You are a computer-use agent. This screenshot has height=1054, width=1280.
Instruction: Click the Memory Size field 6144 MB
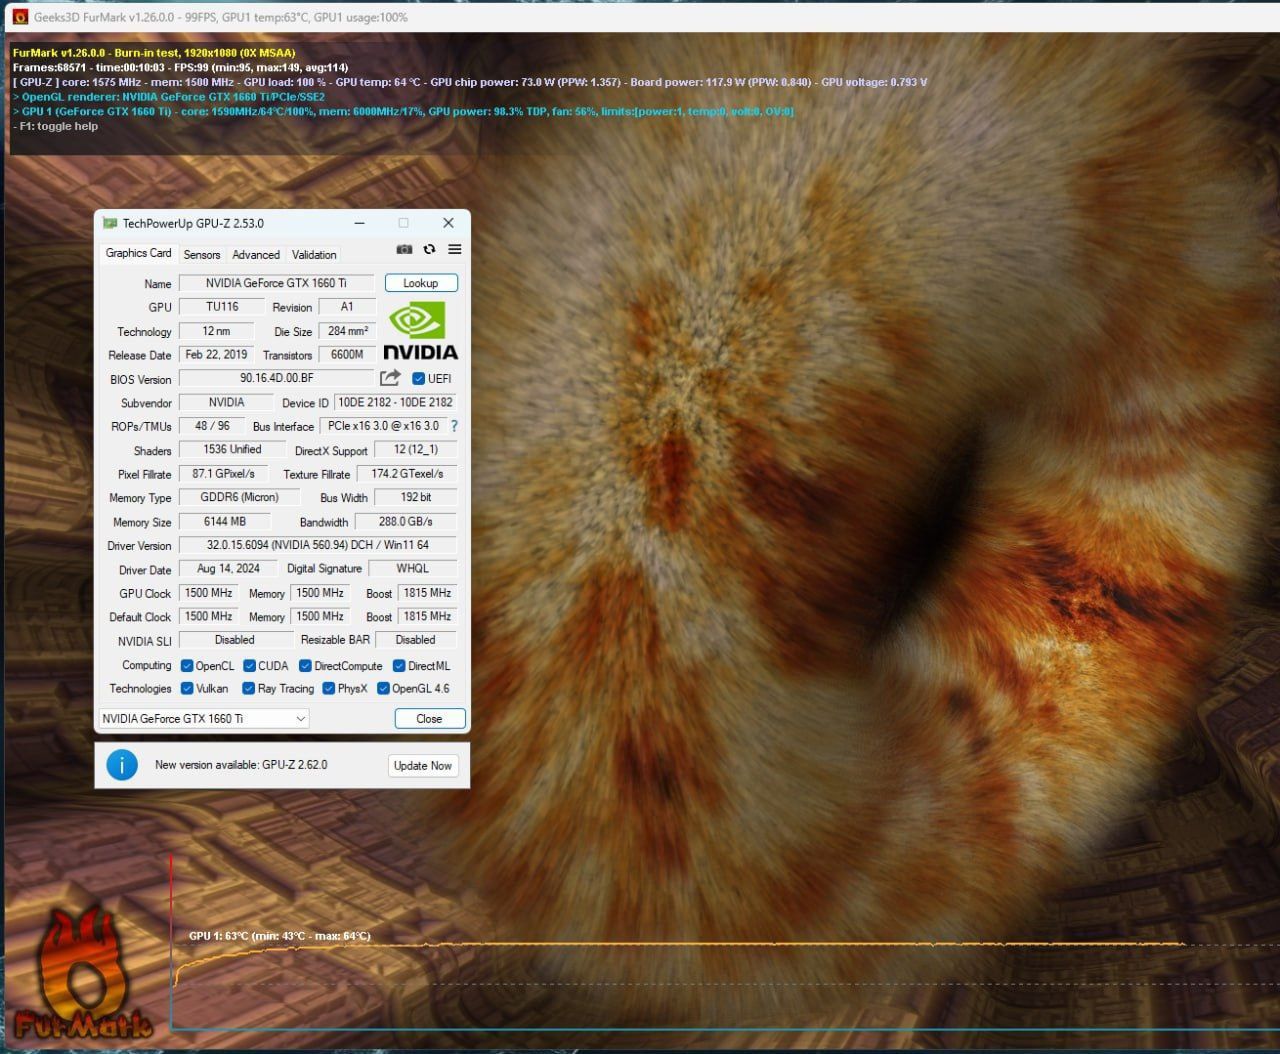click(224, 521)
